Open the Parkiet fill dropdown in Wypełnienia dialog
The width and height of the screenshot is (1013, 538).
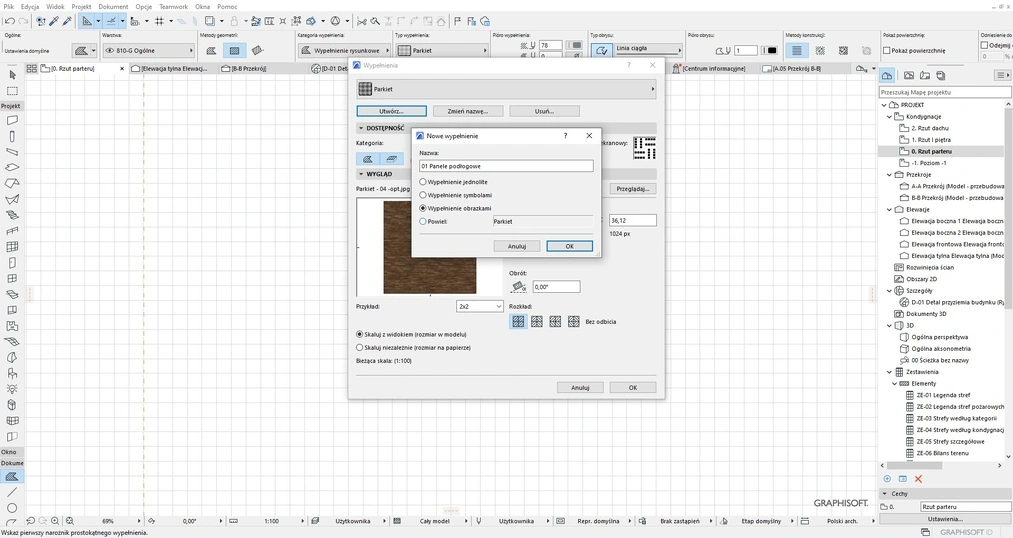tap(506, 89)
